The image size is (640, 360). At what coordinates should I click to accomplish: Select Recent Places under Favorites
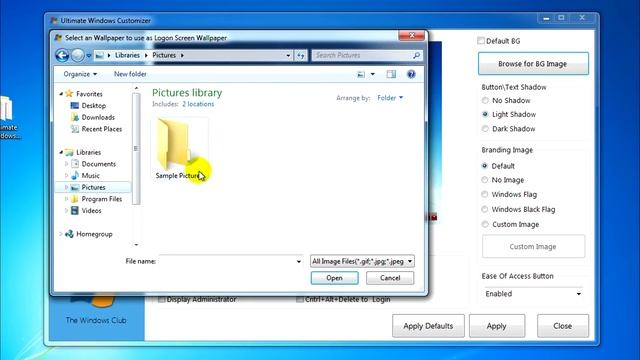coord(102,129)
